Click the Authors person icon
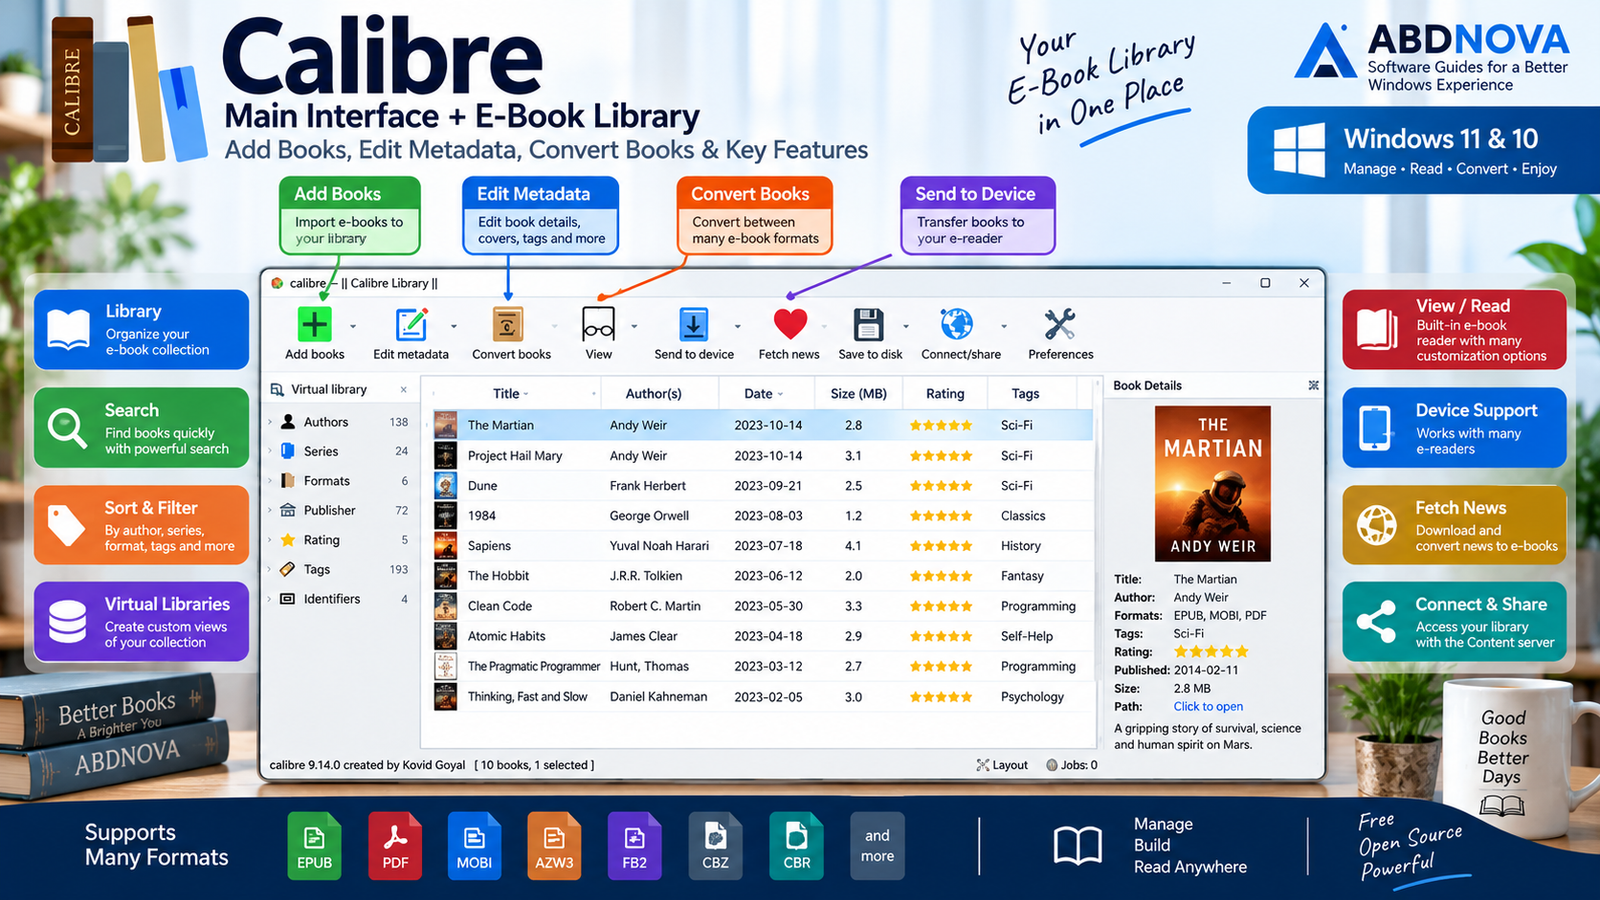This screenshot has height=900, width=1600. coord(288,422)
